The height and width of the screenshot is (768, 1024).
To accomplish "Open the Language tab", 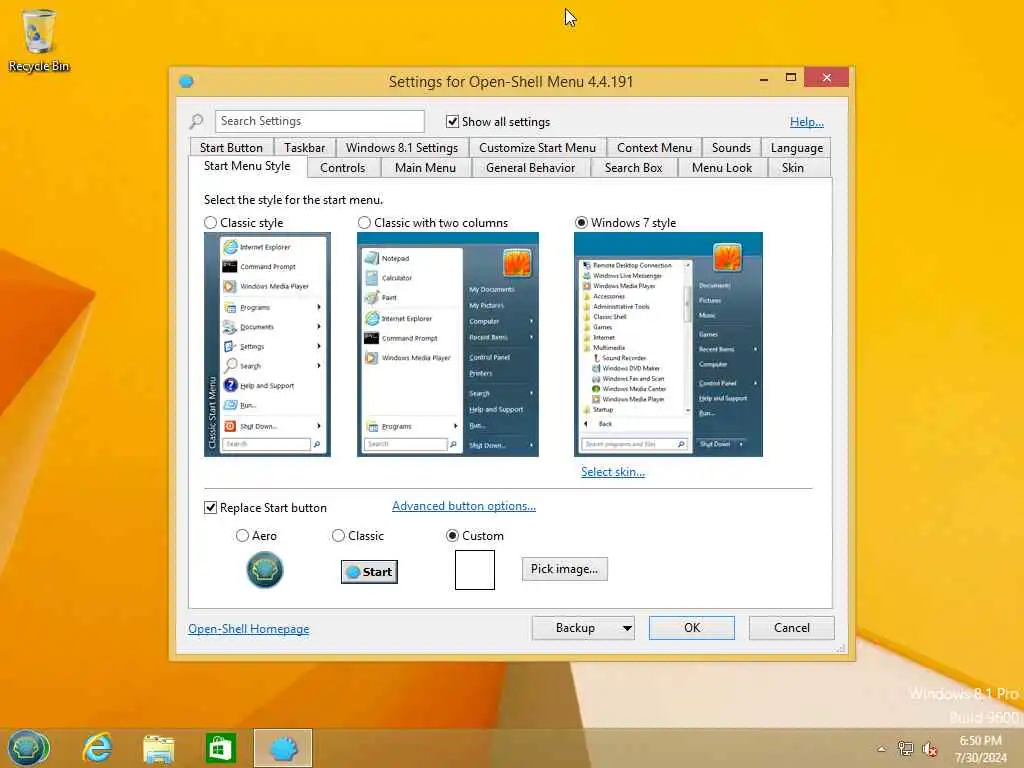I will [797, 148].
